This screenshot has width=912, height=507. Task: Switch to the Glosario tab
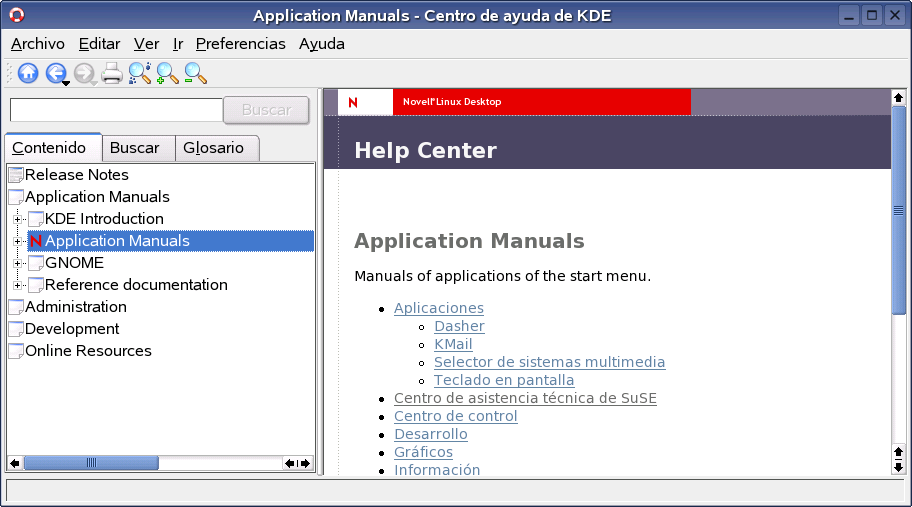click(213, 148)
